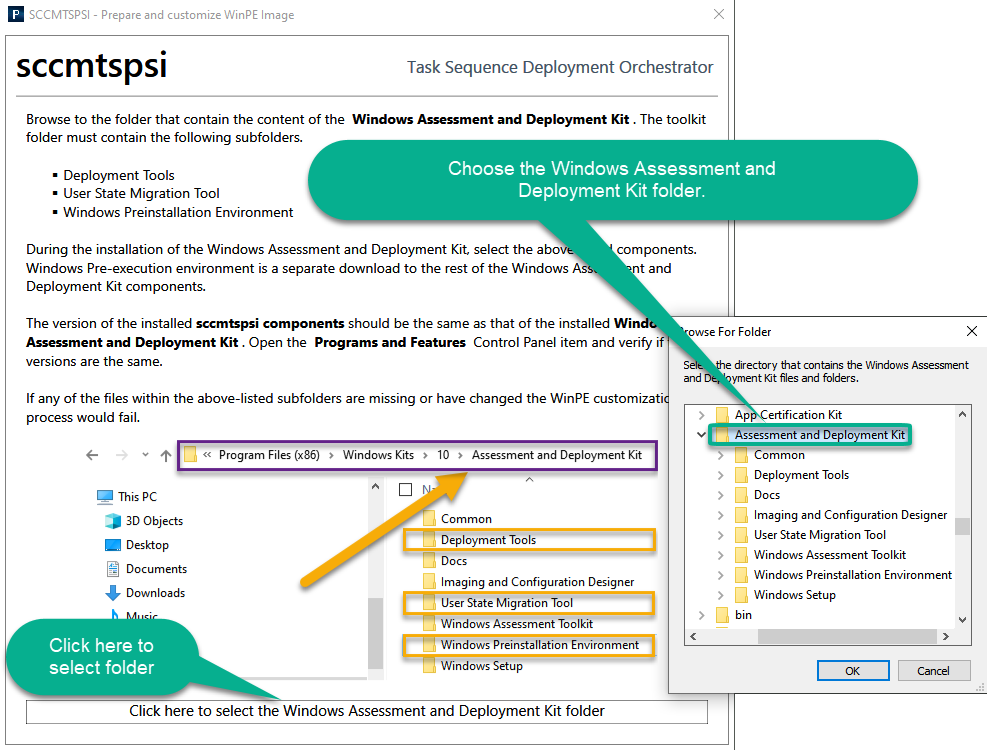Click the Common folder icon in dialog tree

[741, 455]
